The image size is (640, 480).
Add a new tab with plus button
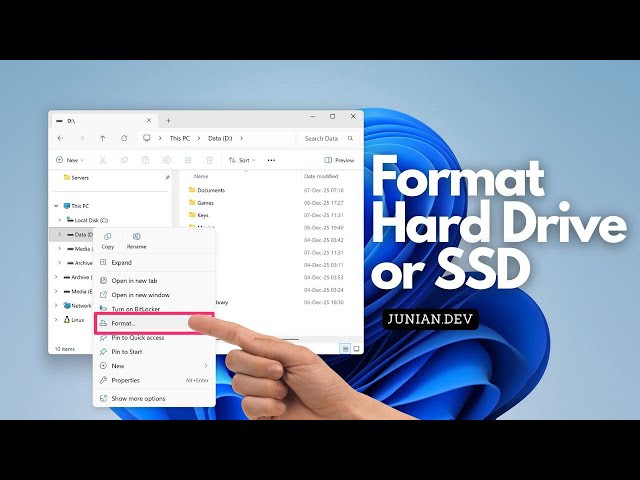click(x=168, y=120)
